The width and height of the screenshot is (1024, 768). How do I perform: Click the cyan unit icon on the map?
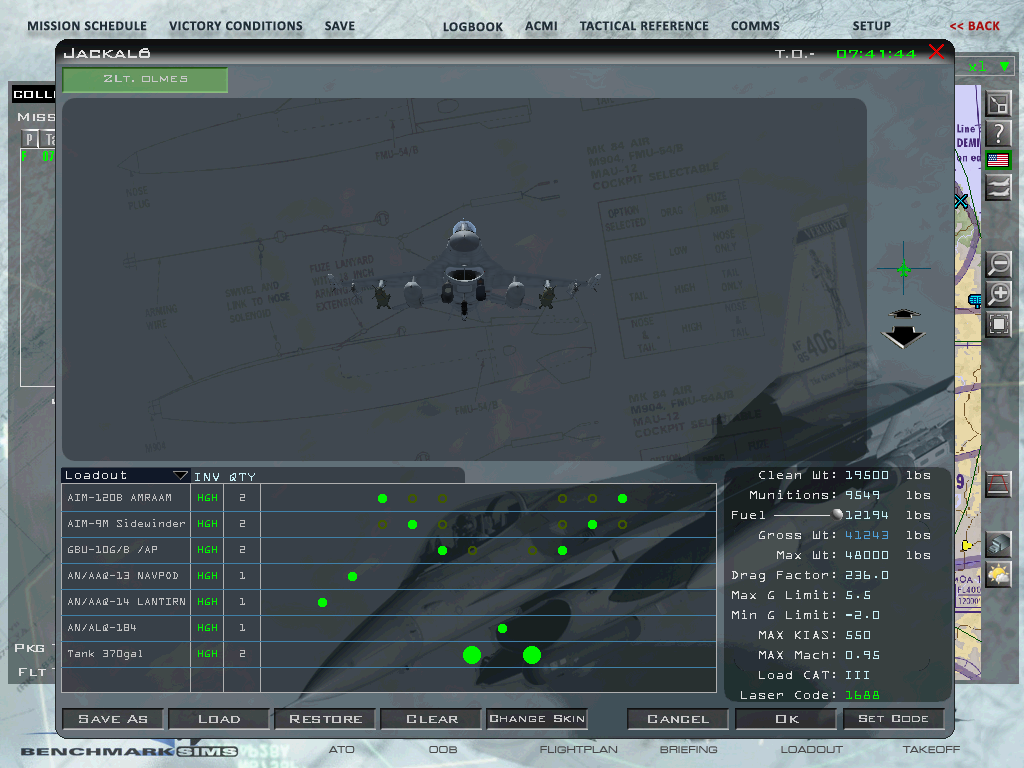pyautogui.click(x=974, y=300)
